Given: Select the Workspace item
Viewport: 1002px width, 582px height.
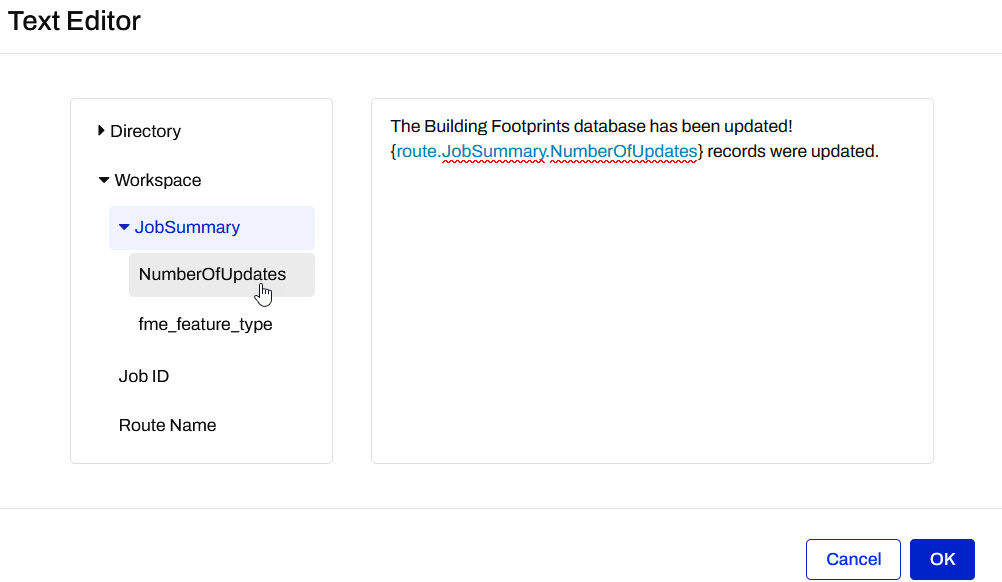Looking at the screenshot, I should (158, 180).
